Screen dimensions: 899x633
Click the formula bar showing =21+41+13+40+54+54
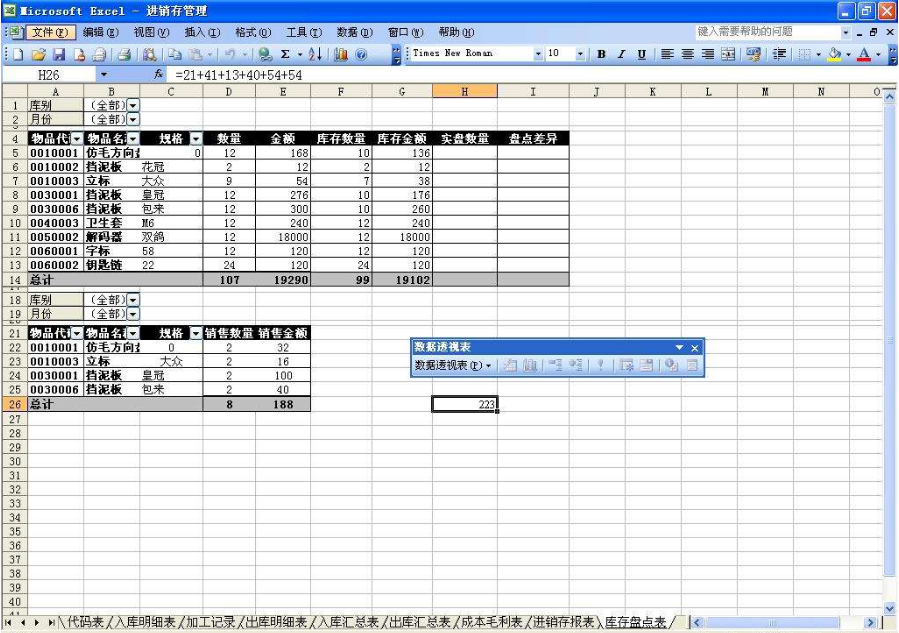click(x=530, y=75)
